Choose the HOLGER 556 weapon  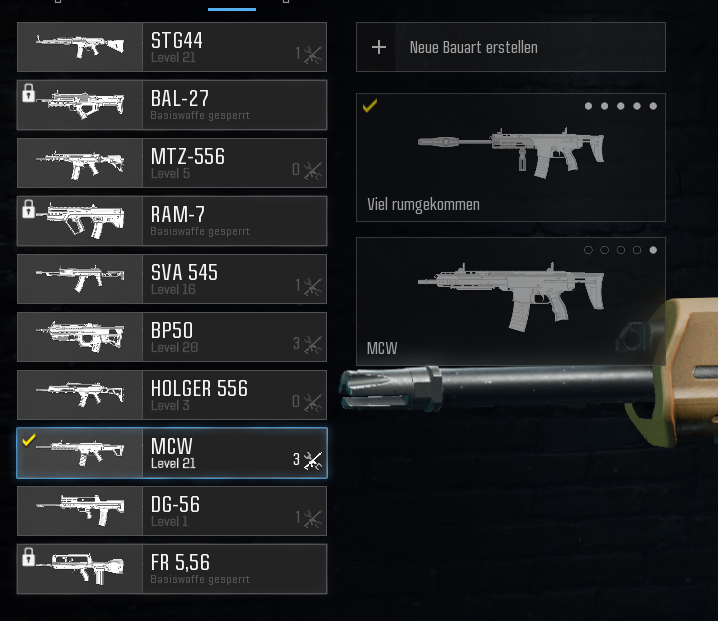tap(172, 395)
